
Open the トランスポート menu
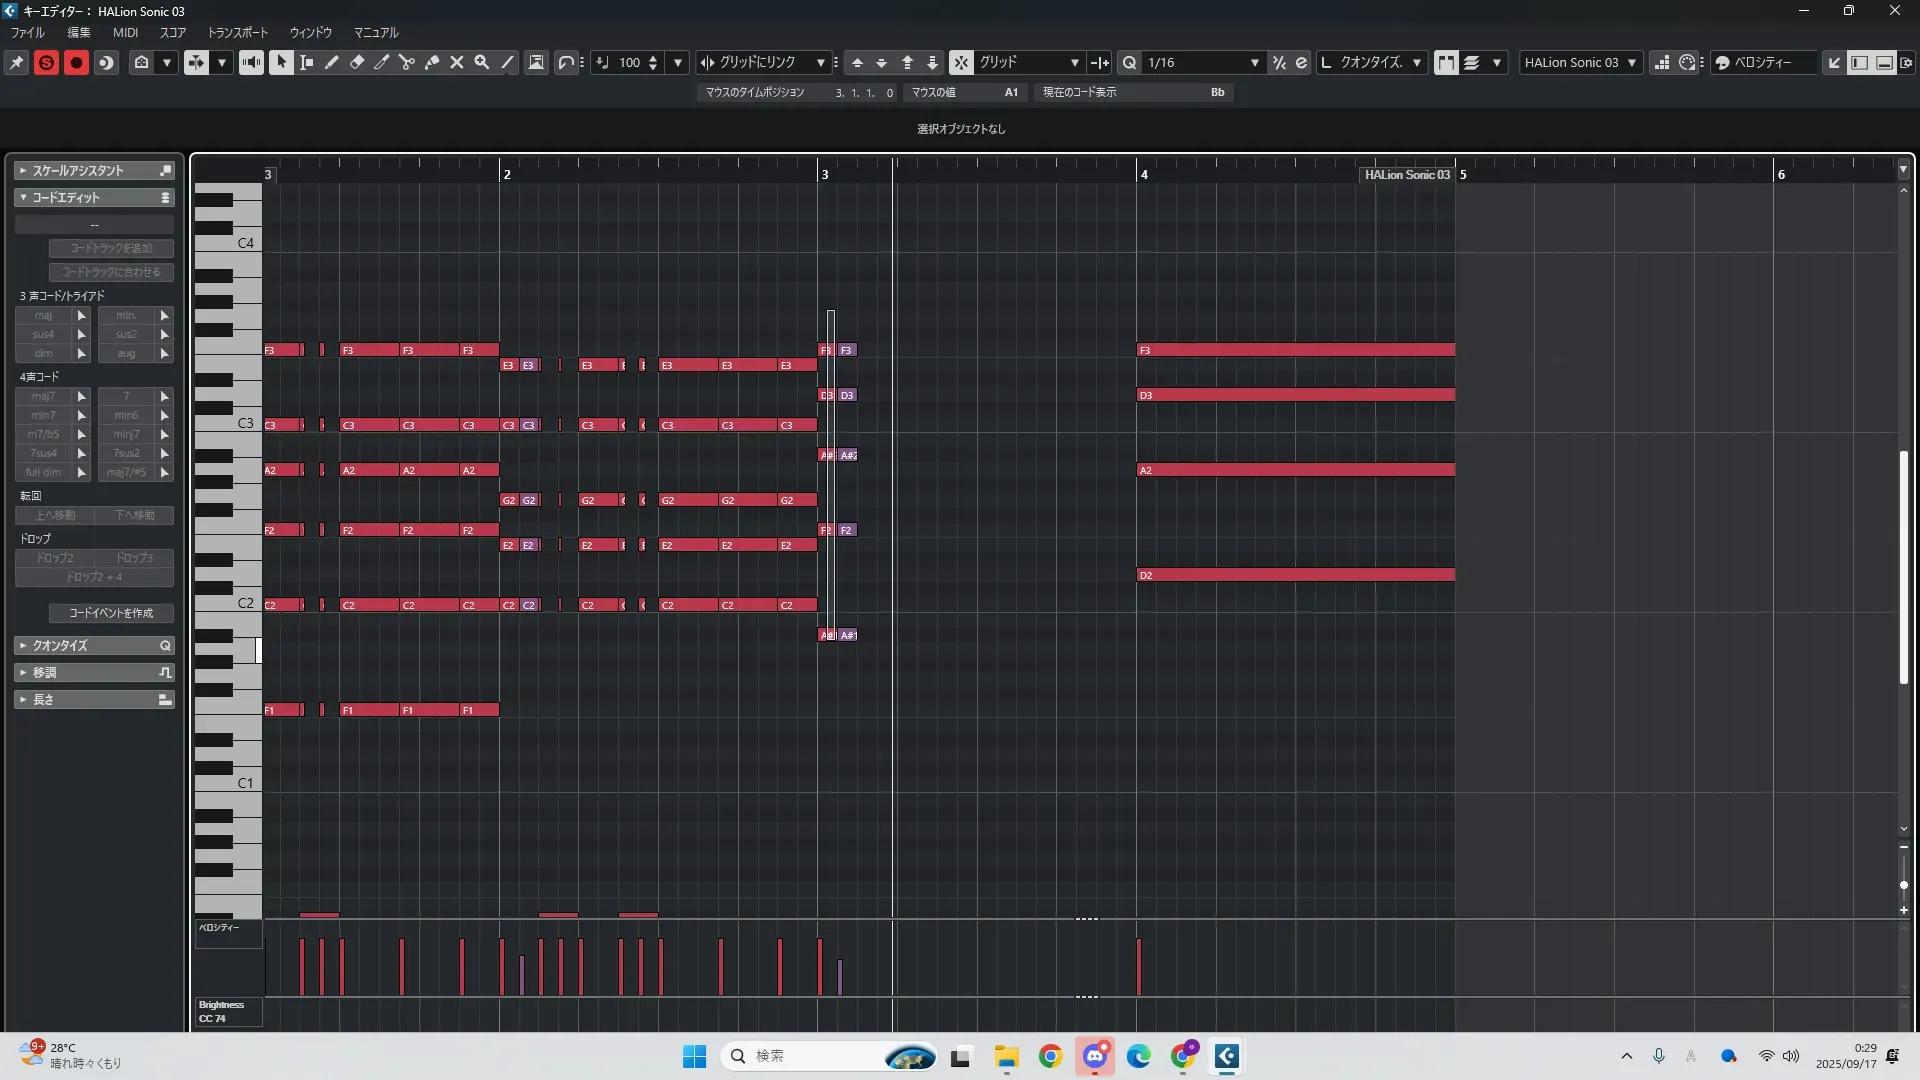237,32
